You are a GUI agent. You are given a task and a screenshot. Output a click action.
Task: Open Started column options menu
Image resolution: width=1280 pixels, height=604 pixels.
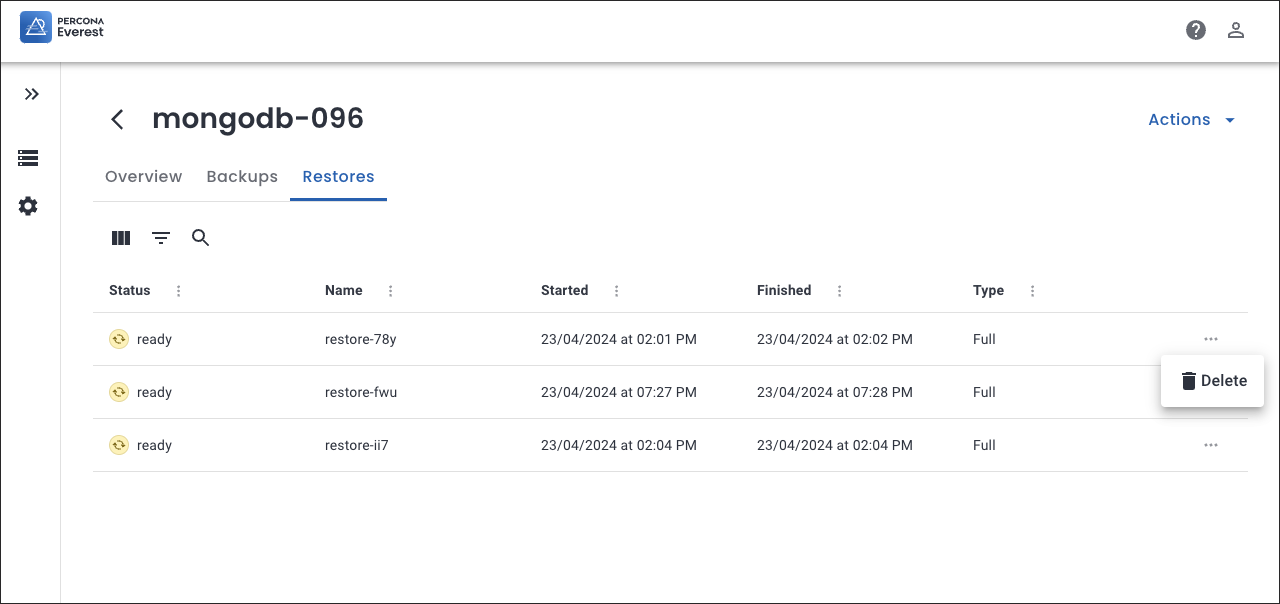(617, 291)
